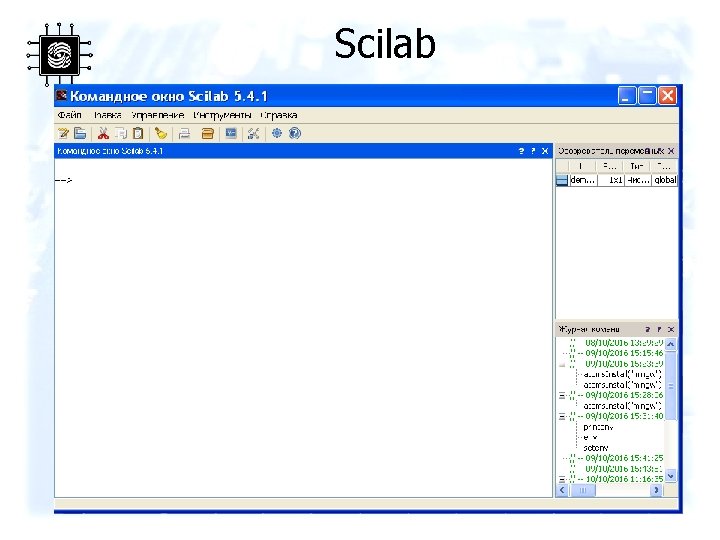Launch SciNotes editor from the toolbar
Screen dimensions: 720x540
[63, 134]
